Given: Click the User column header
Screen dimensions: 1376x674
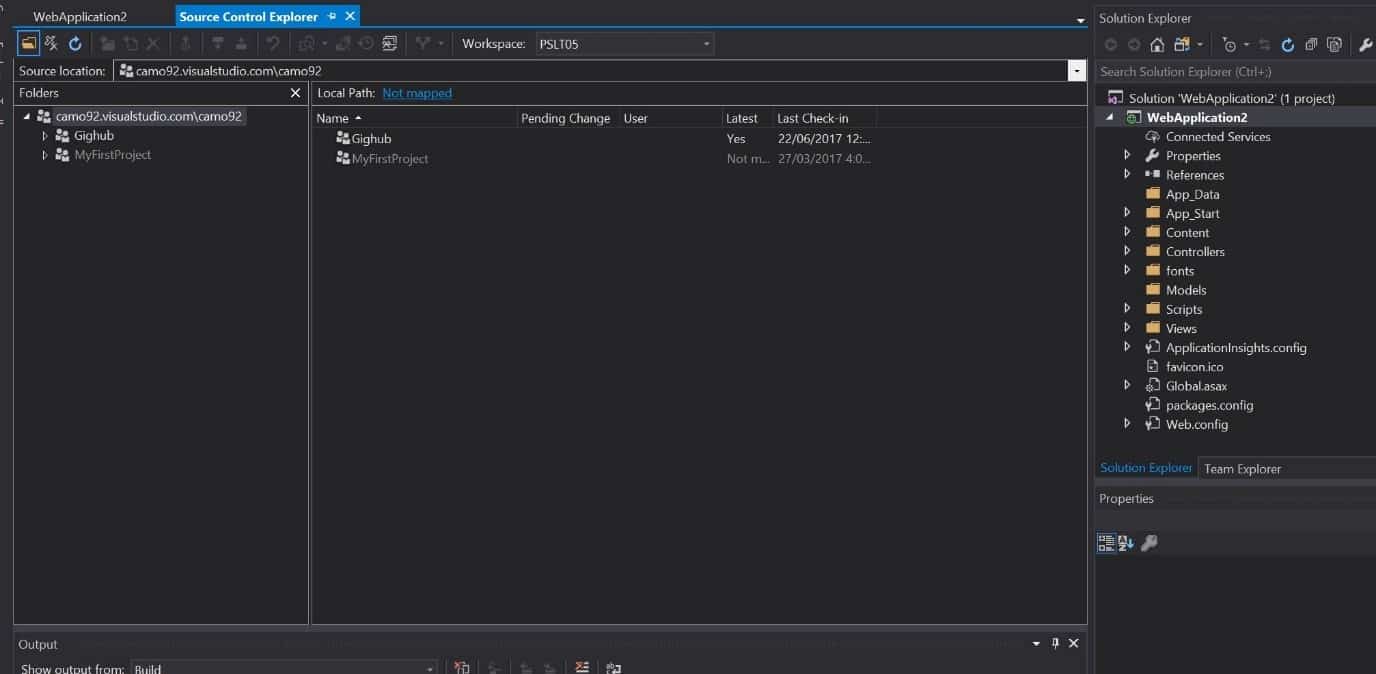Looking at the screenshot, I should [x=671, y=118].
